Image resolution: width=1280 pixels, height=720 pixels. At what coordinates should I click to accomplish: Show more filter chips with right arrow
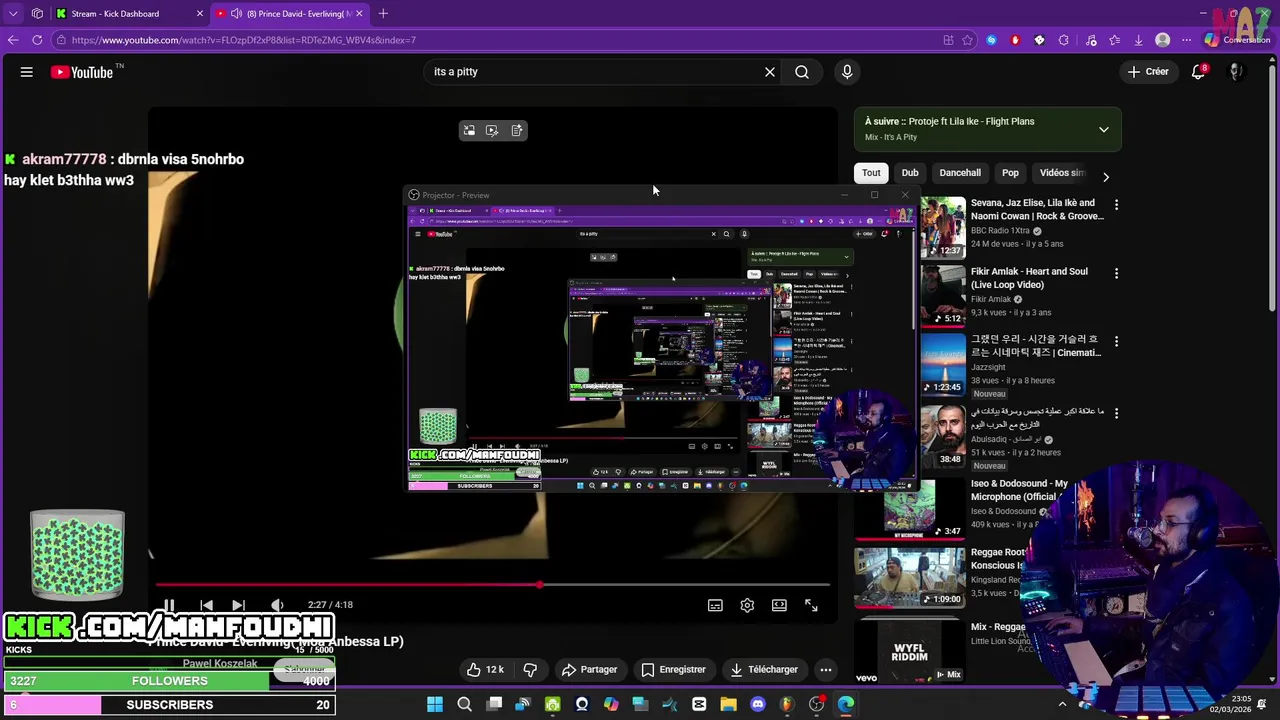tap(1106, 177)
